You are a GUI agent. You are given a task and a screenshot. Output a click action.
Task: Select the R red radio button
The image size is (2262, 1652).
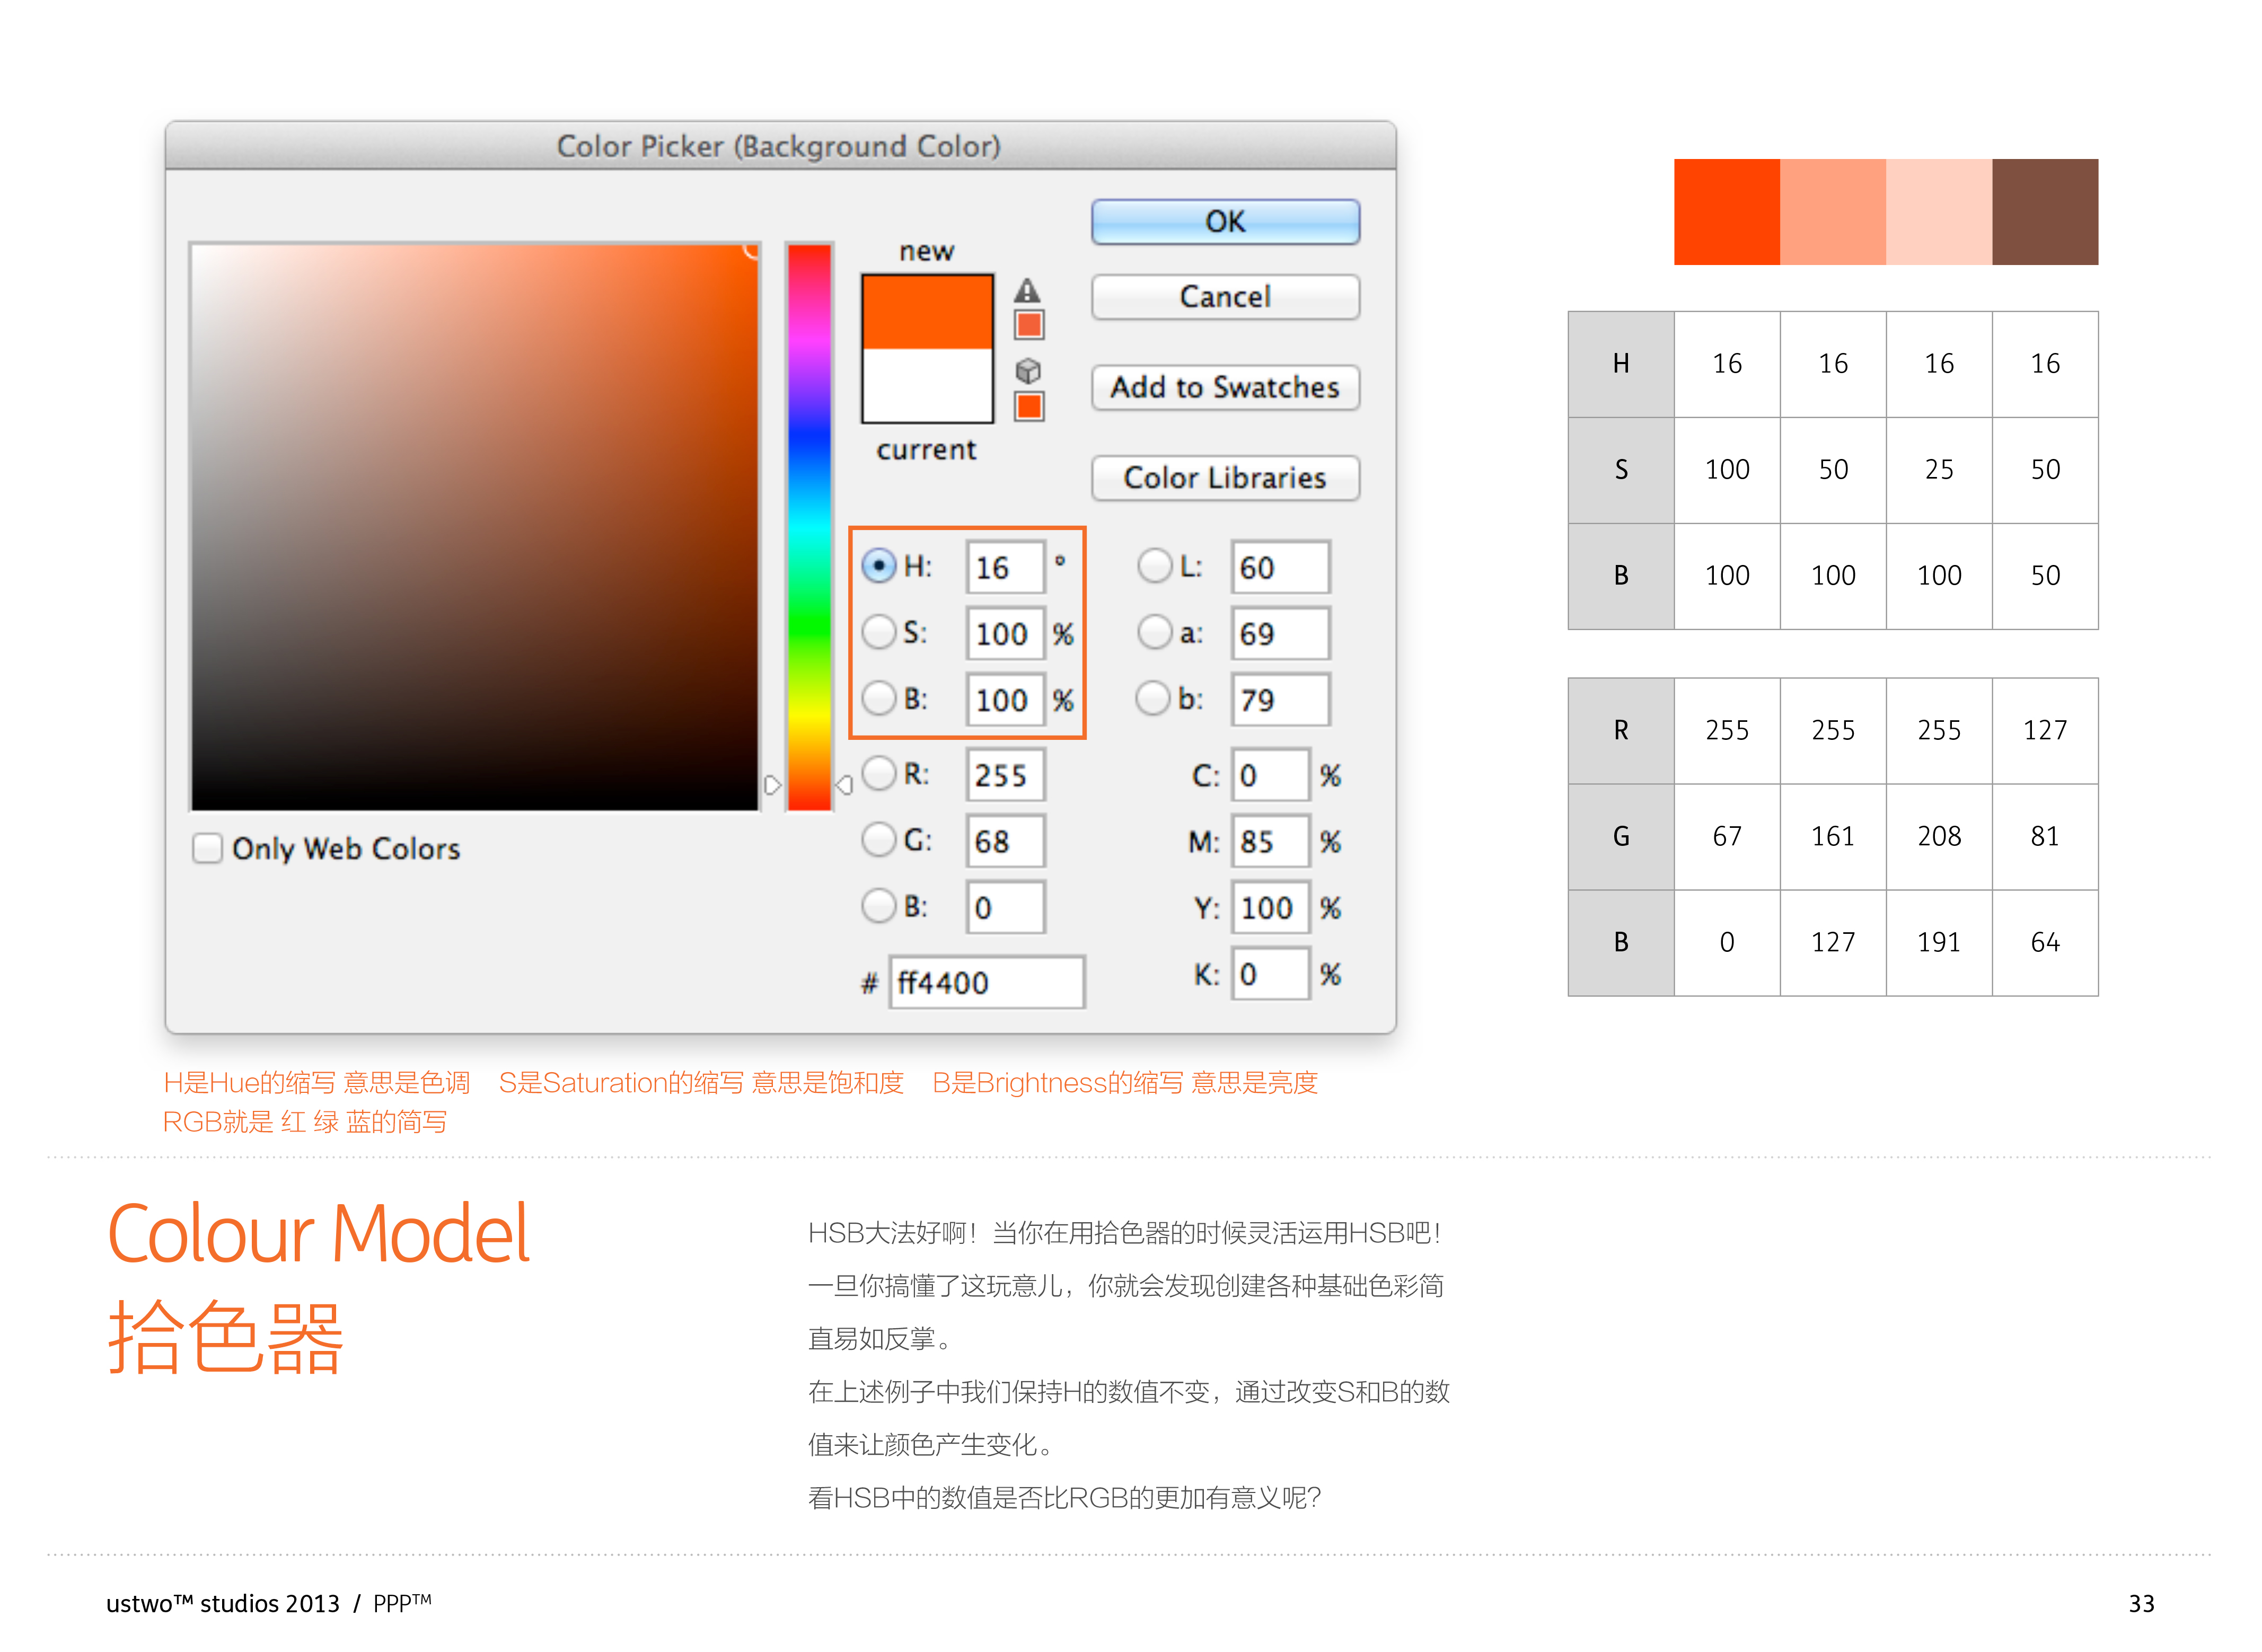pyautogui.click(x=879, y=773)
